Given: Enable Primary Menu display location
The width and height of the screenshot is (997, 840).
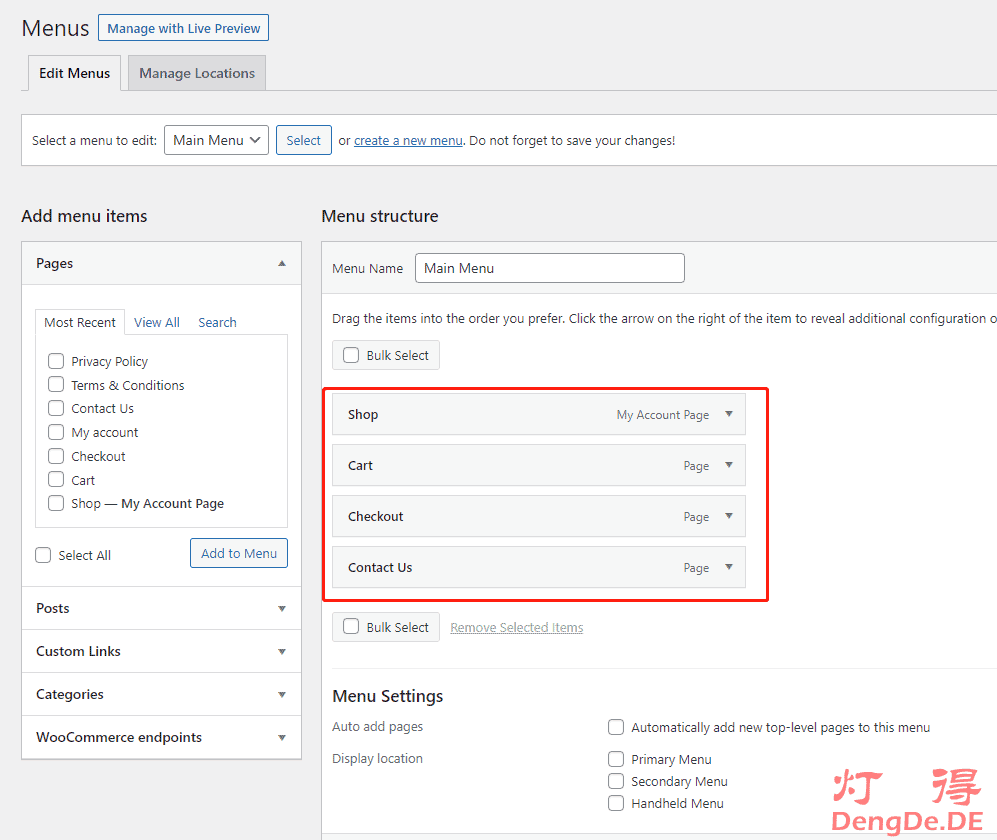Looking at the screenshot, I should point(616,759).
